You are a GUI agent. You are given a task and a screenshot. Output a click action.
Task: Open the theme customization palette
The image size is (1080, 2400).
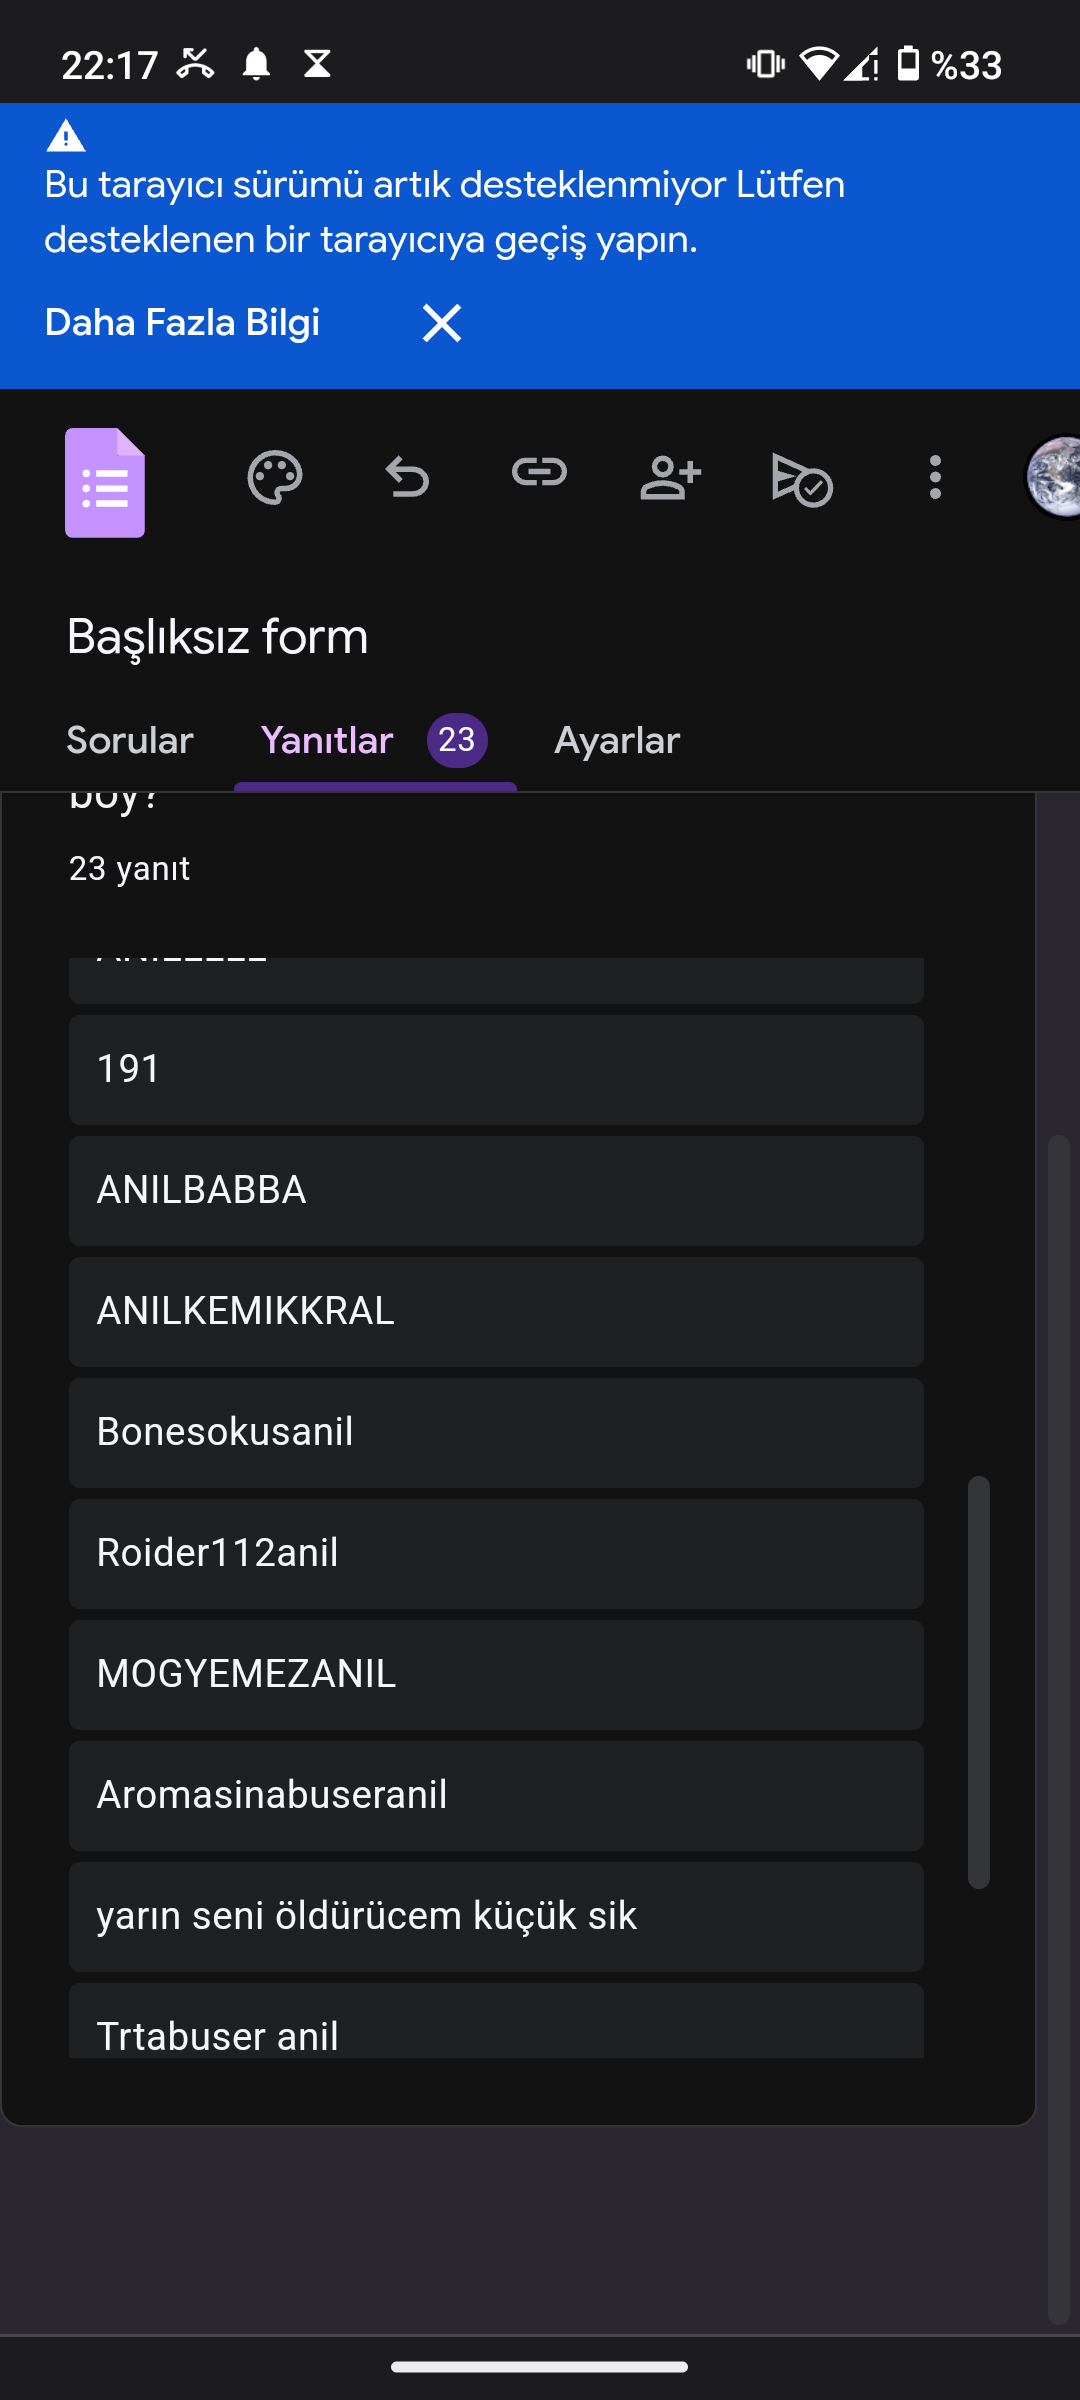point(275,478)
